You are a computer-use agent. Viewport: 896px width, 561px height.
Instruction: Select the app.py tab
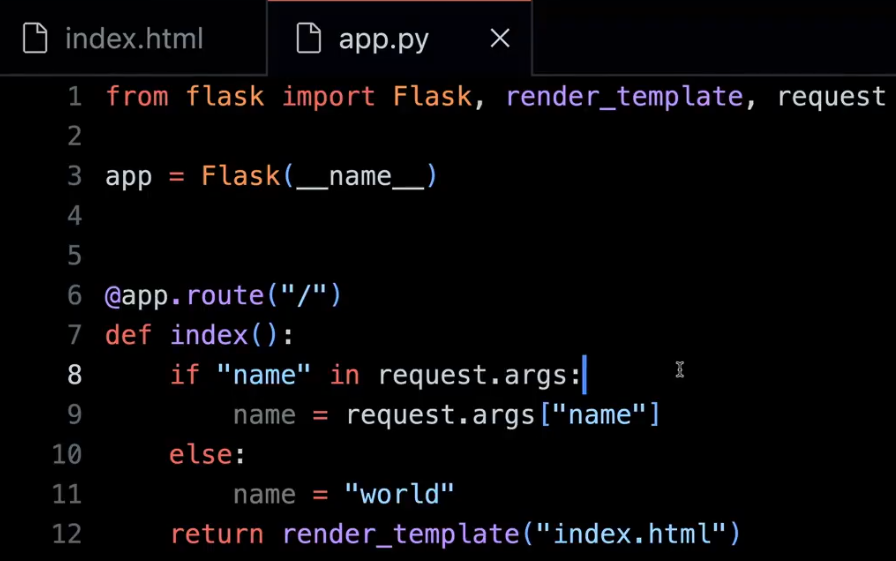tap(383, 39)
